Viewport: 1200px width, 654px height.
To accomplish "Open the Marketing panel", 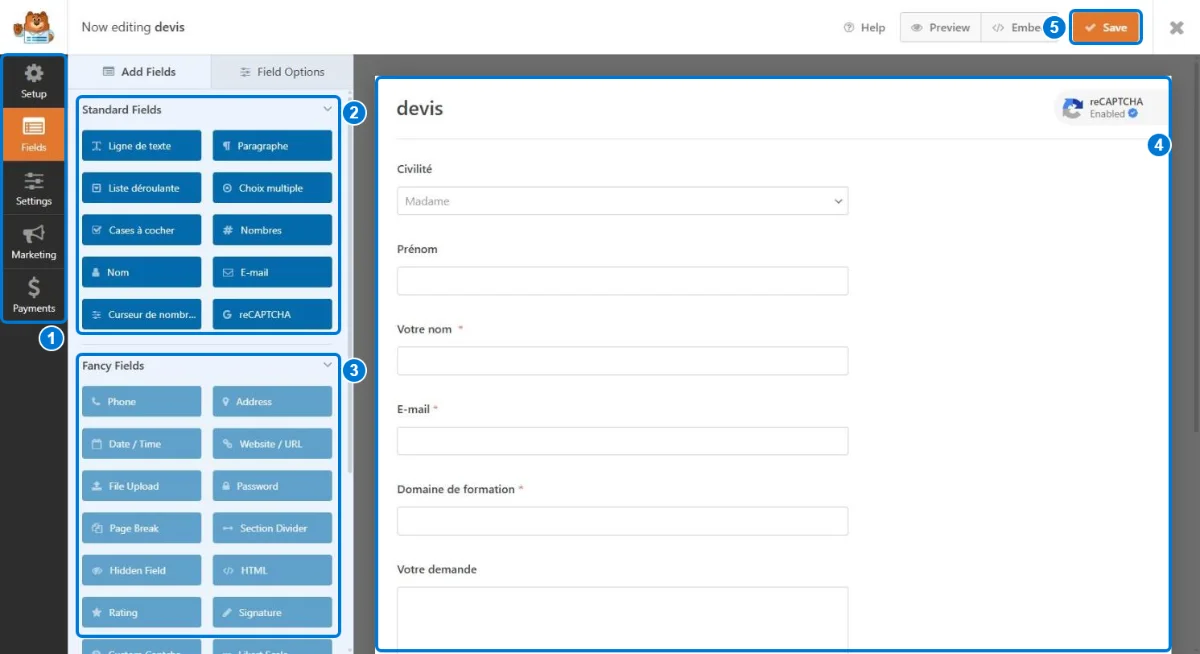I will pyautogui.click(x=34, y=242).
